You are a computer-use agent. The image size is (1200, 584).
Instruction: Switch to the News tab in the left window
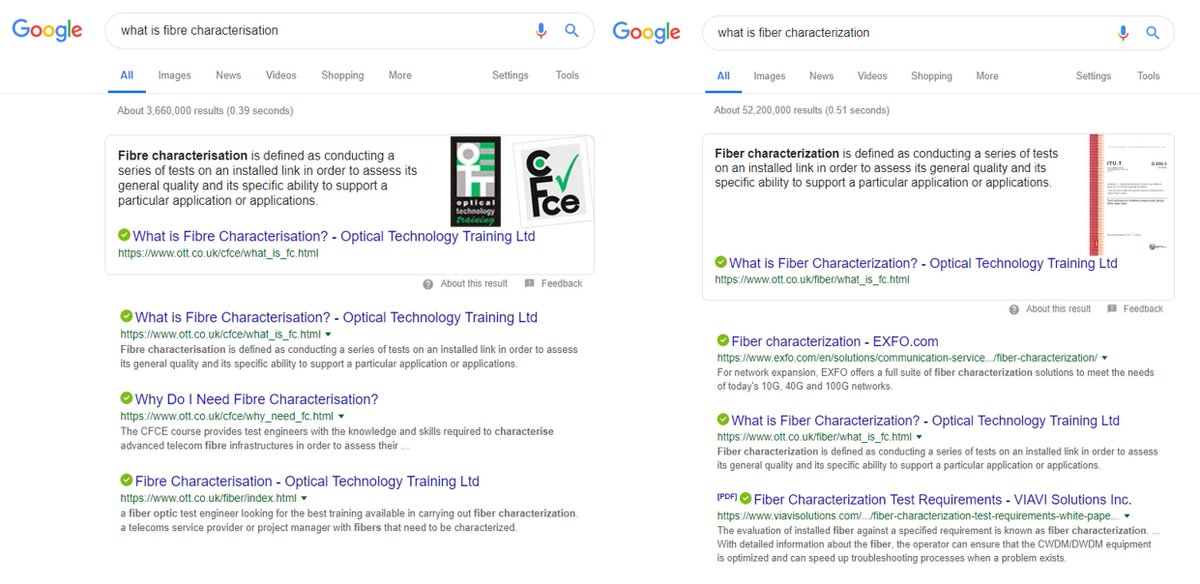228,75
